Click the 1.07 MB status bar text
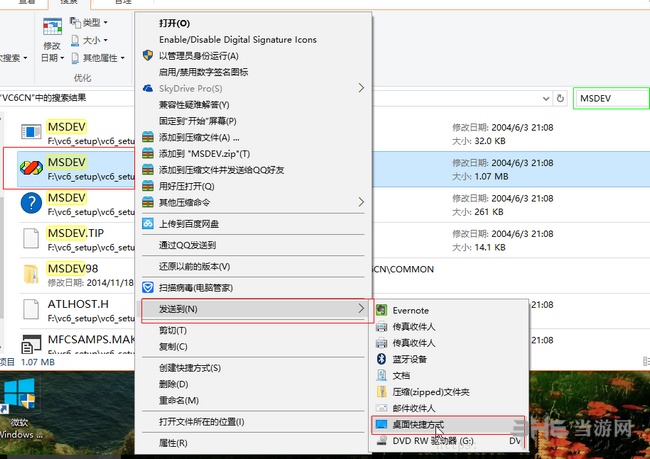This screenshot has height=459, width=650. [x=38, y=362]
